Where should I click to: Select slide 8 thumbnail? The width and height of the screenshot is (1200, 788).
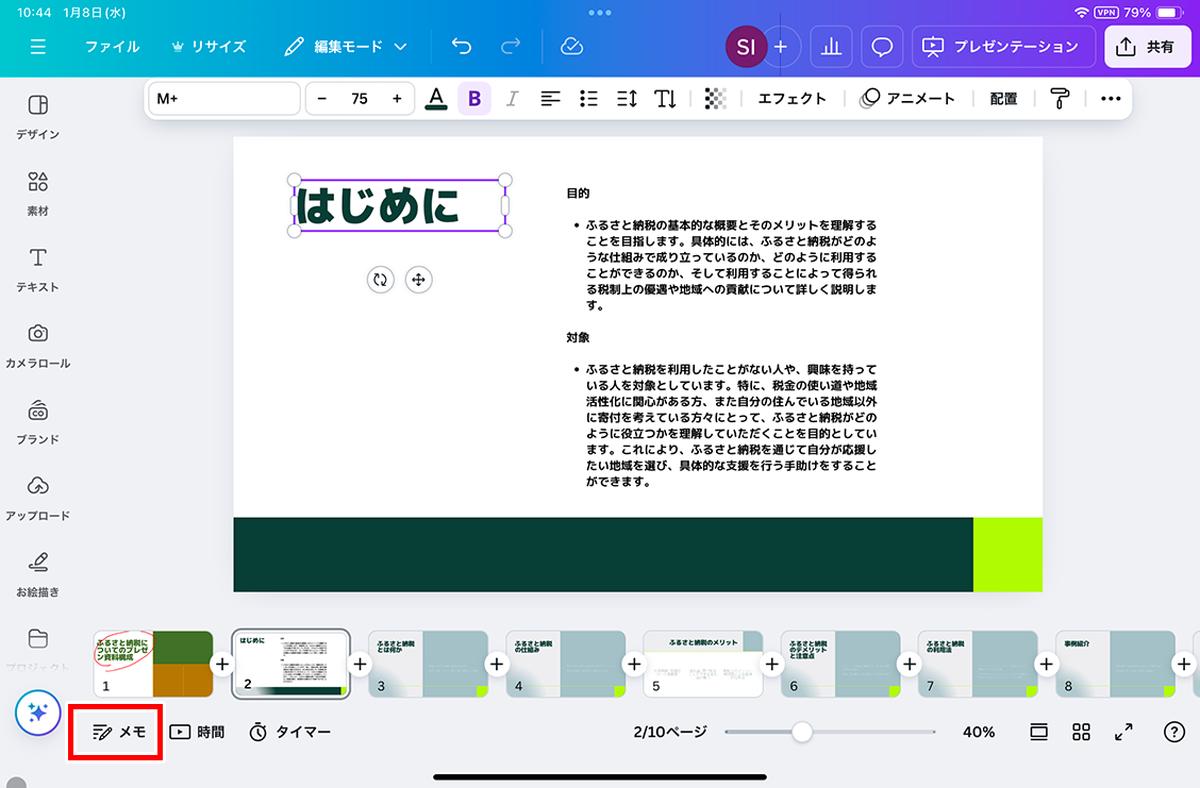[x=1115, y=664]
